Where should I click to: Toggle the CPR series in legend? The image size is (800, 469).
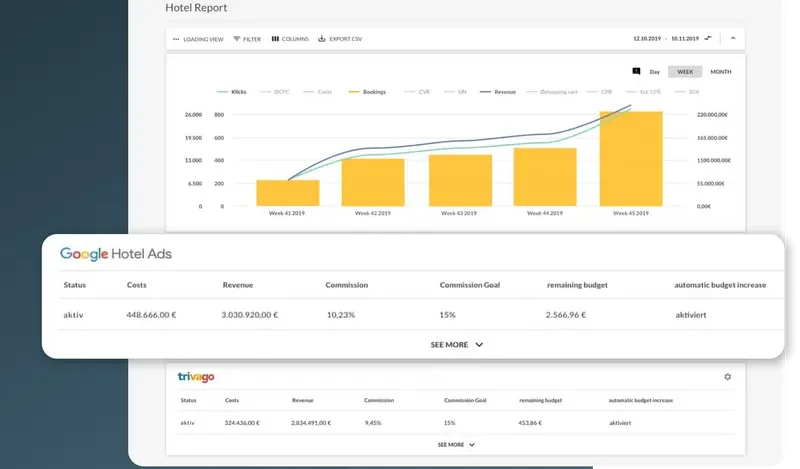[599, 92]
